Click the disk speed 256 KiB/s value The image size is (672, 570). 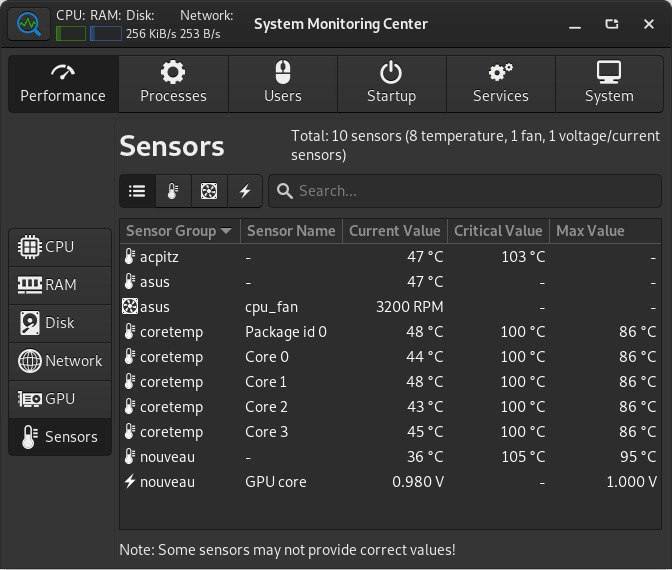tap(151, 34)
